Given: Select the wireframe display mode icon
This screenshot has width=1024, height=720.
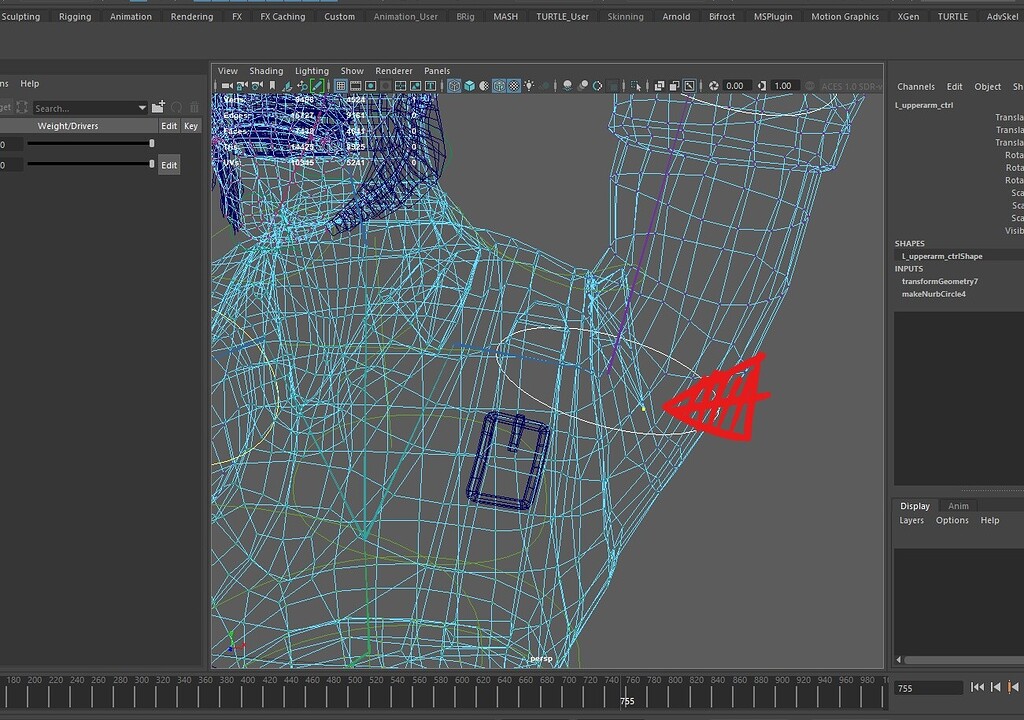Looking at the screenshot, I should coord(454,86).
